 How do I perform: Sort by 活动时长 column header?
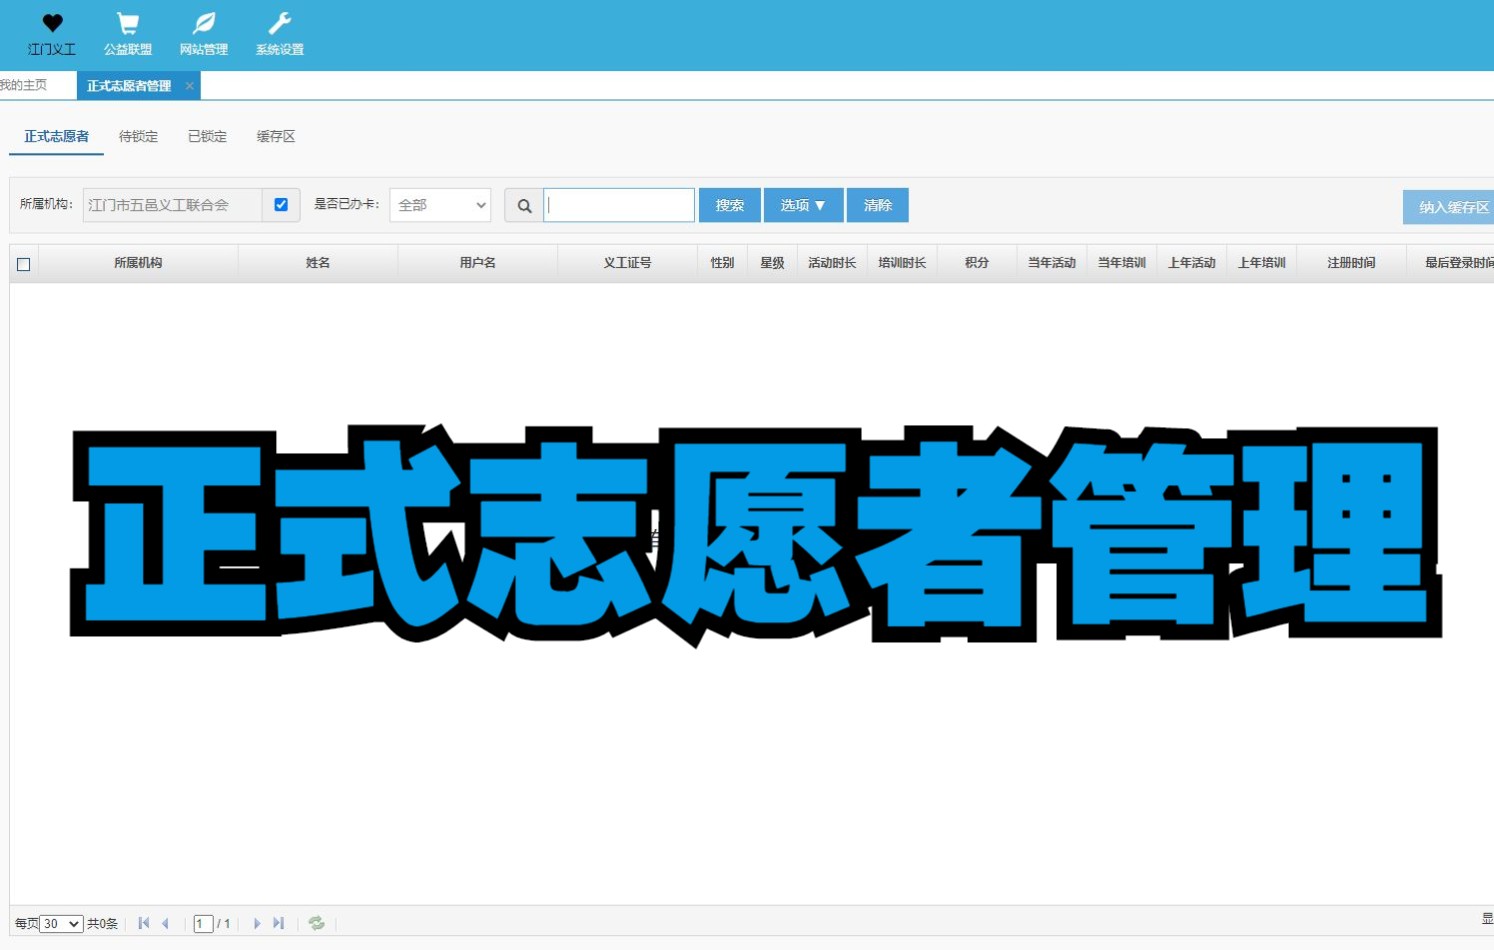[832, 263]
